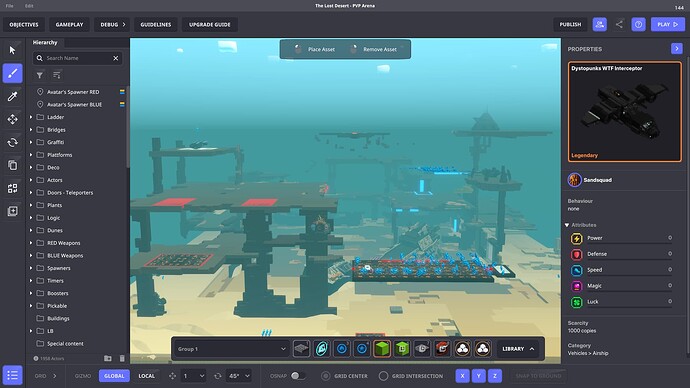This screenshot has width=690, height=388.
Task: Open the multi-select grid tool
Action: [x=12, y=188]
